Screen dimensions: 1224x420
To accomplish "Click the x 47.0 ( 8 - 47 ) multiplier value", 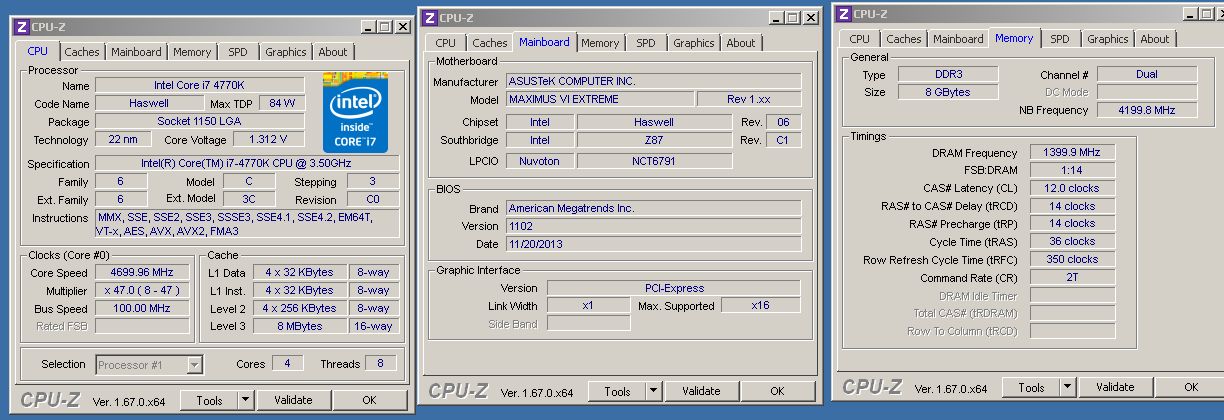I will [x=142, y=290].
